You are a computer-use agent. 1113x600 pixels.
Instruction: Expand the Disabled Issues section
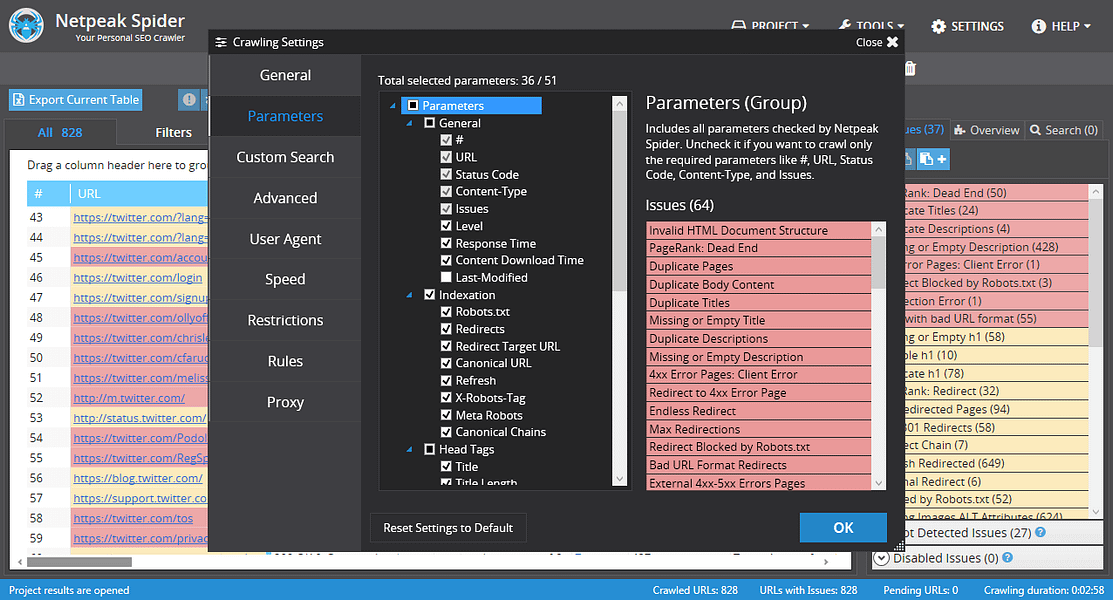pos(882,558)
